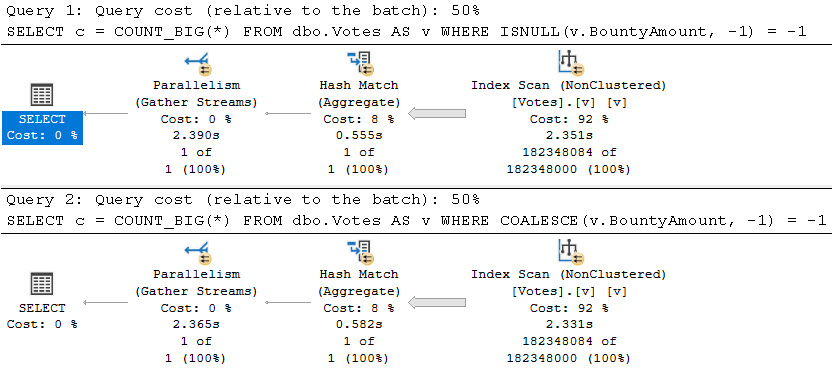Click the 0.582s Hash Match timing in Query 2
The width and height of the screenshot is (832, 369).
[359, 324]
